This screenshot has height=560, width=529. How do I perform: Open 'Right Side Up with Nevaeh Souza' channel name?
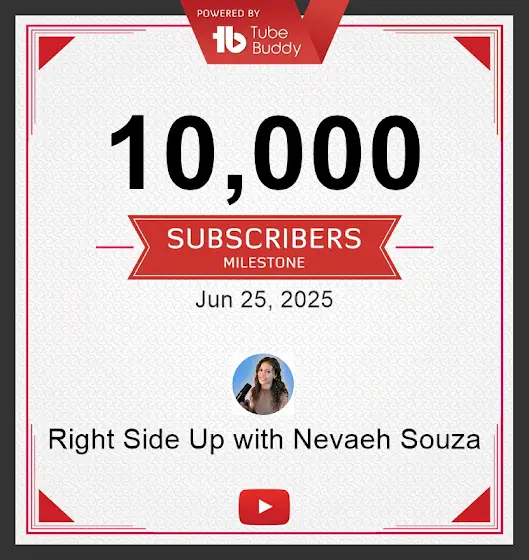(264, 439)
